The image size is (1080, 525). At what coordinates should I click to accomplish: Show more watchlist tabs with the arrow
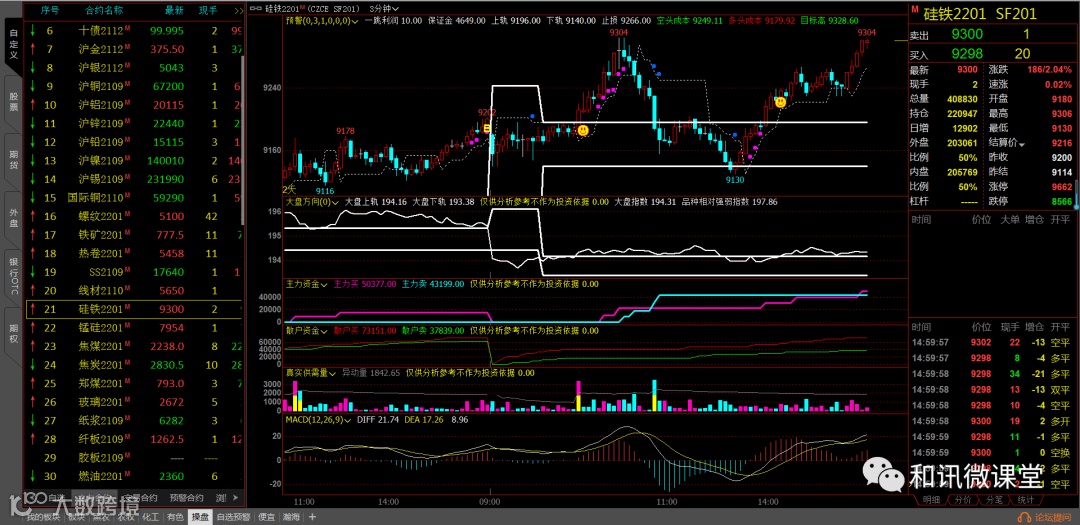click(x=238, y=497)
